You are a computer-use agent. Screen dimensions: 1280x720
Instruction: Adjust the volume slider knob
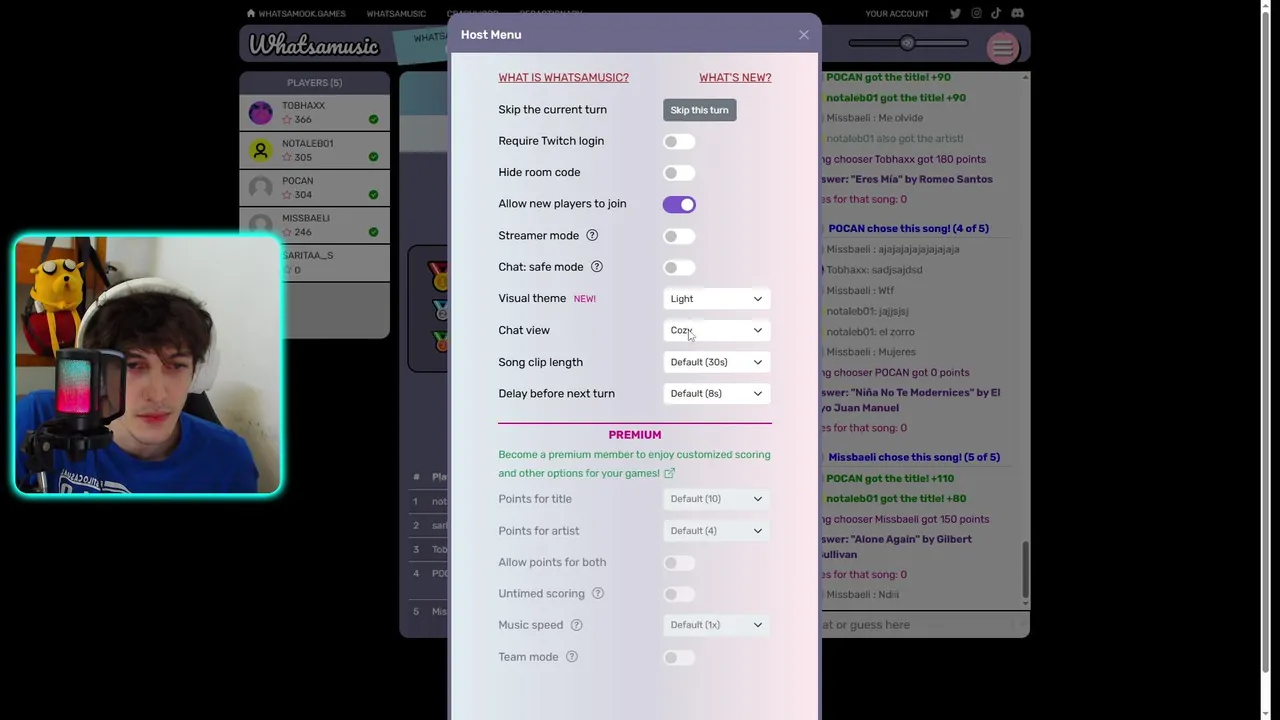click(x=907, y=43)
